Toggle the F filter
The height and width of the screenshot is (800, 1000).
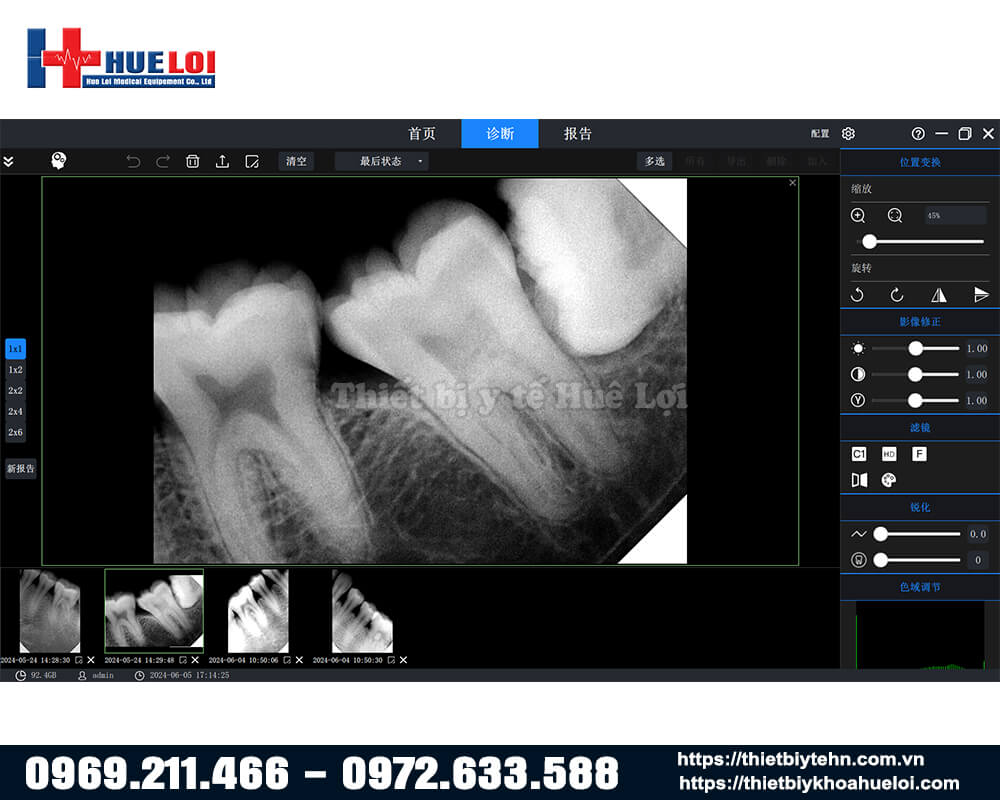click(919, 454)
